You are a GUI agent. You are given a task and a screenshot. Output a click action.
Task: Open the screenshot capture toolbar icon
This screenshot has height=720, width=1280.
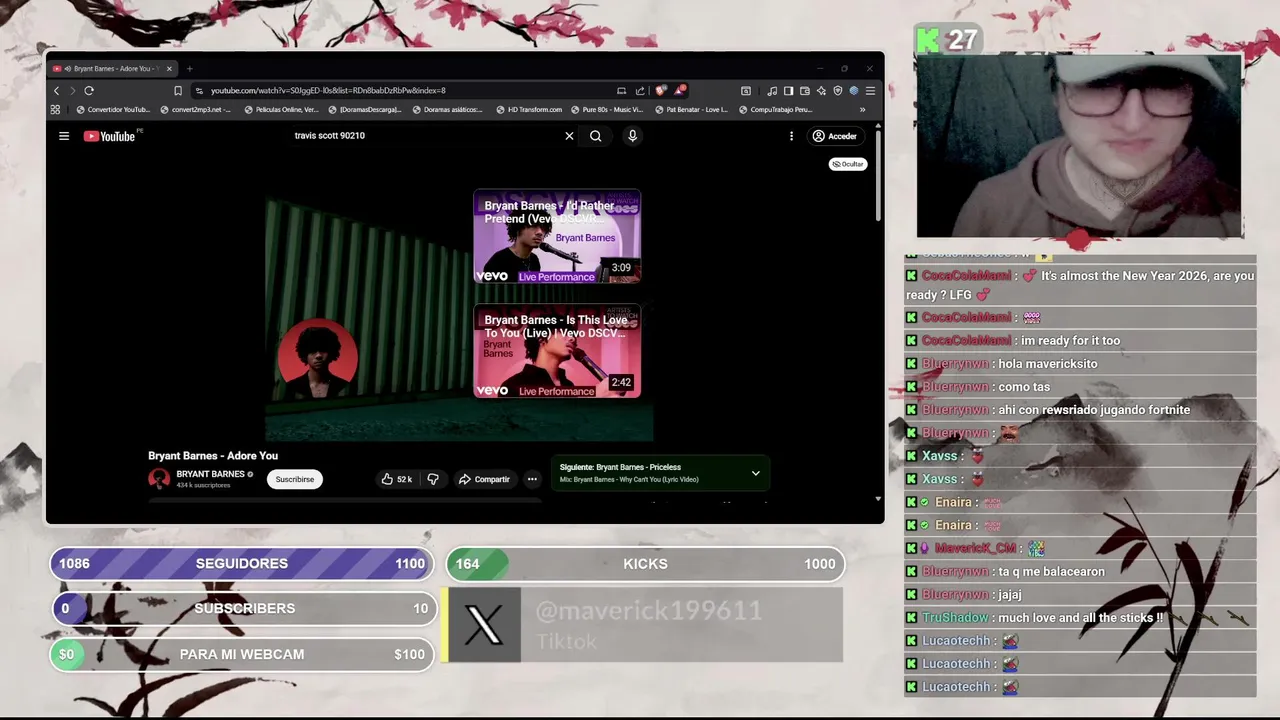pyautogui.click(x=745, y=90)
